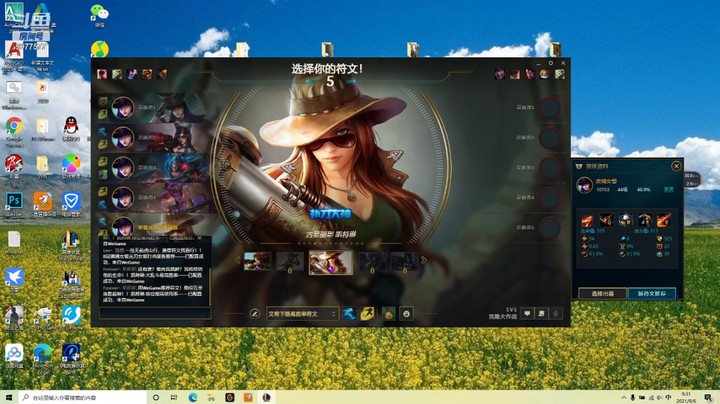Image resolution: width=720 pixels, height=404 pixels.
Task: Click first enemy banned champion icon top-right
Action: [x=500, y=74]
